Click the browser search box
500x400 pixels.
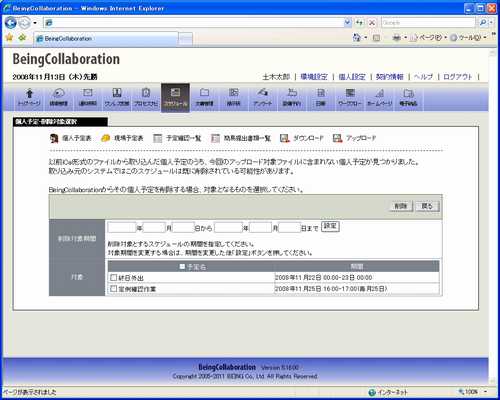[x=429, y=23]
